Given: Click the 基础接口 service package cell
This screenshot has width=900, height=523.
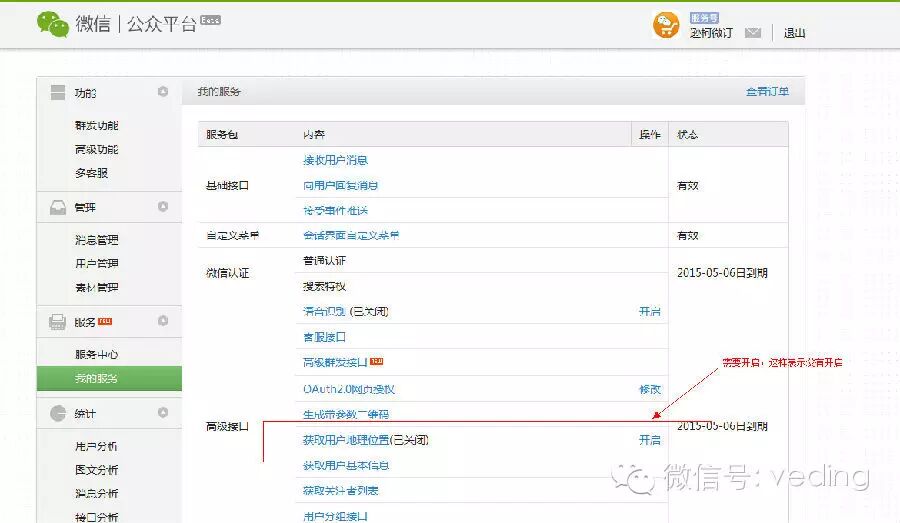Looking at the screenshot, I should (x=227, y=185).
